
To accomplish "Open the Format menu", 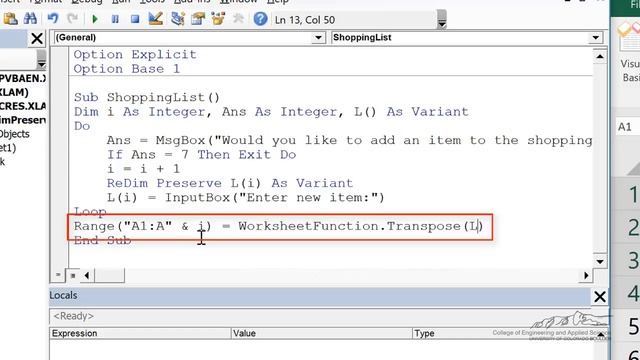I will [46, 2].
